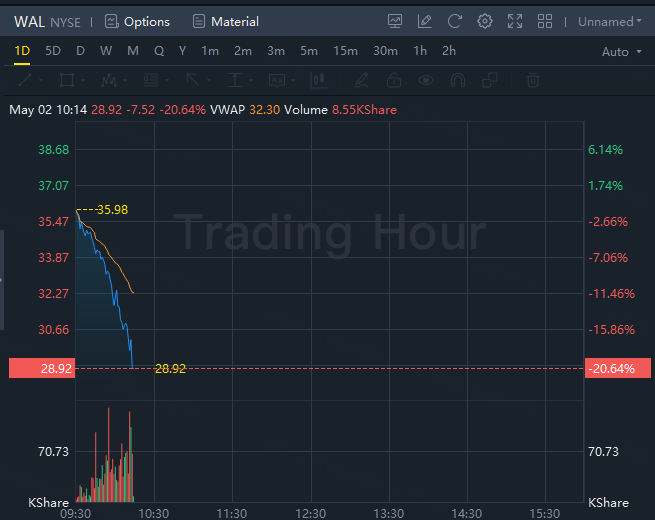
Task: Open the chart monitor display icon
Action: click(x=395, y=21)
